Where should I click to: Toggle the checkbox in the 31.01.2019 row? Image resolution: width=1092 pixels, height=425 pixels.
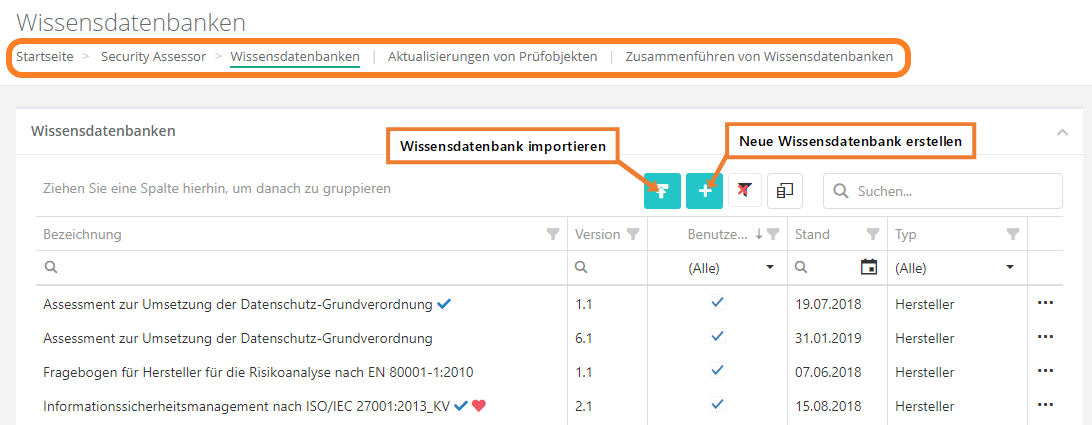click(x=717, y=337)
